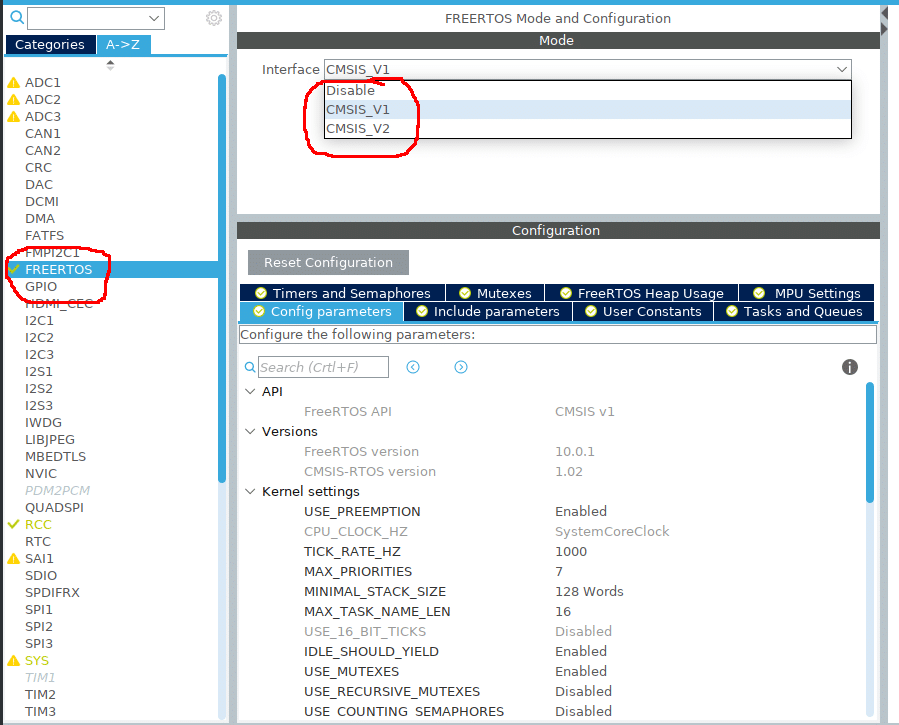Choose CMSIS_V2 from the Interface list
Screen dimensions: 899x725
click(x=588, y=128)
